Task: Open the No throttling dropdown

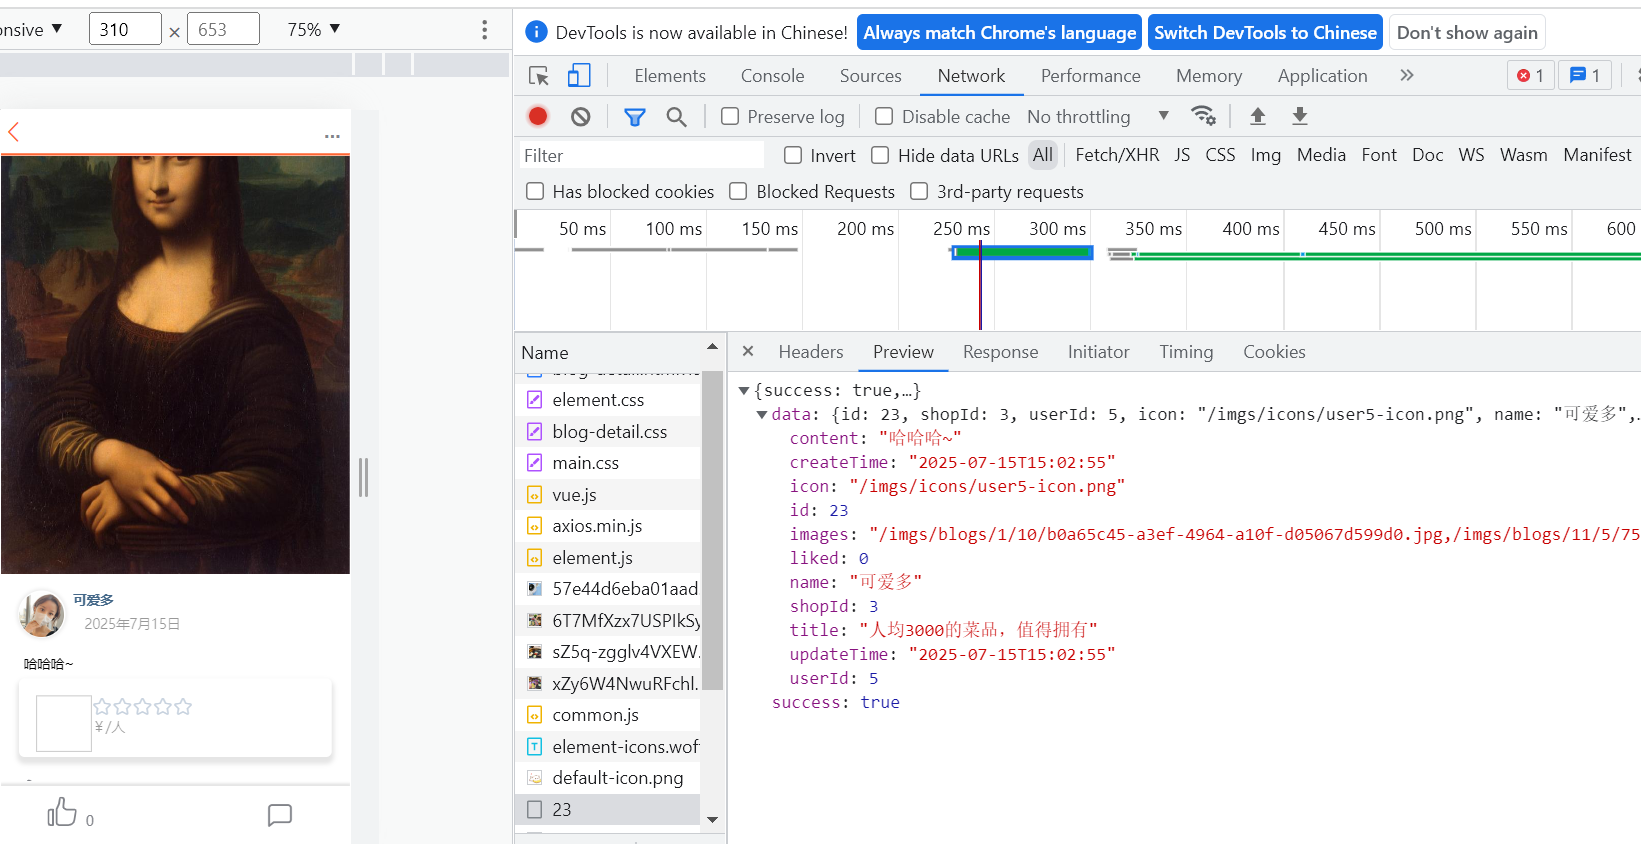Action: click(x=1098, y=116)
